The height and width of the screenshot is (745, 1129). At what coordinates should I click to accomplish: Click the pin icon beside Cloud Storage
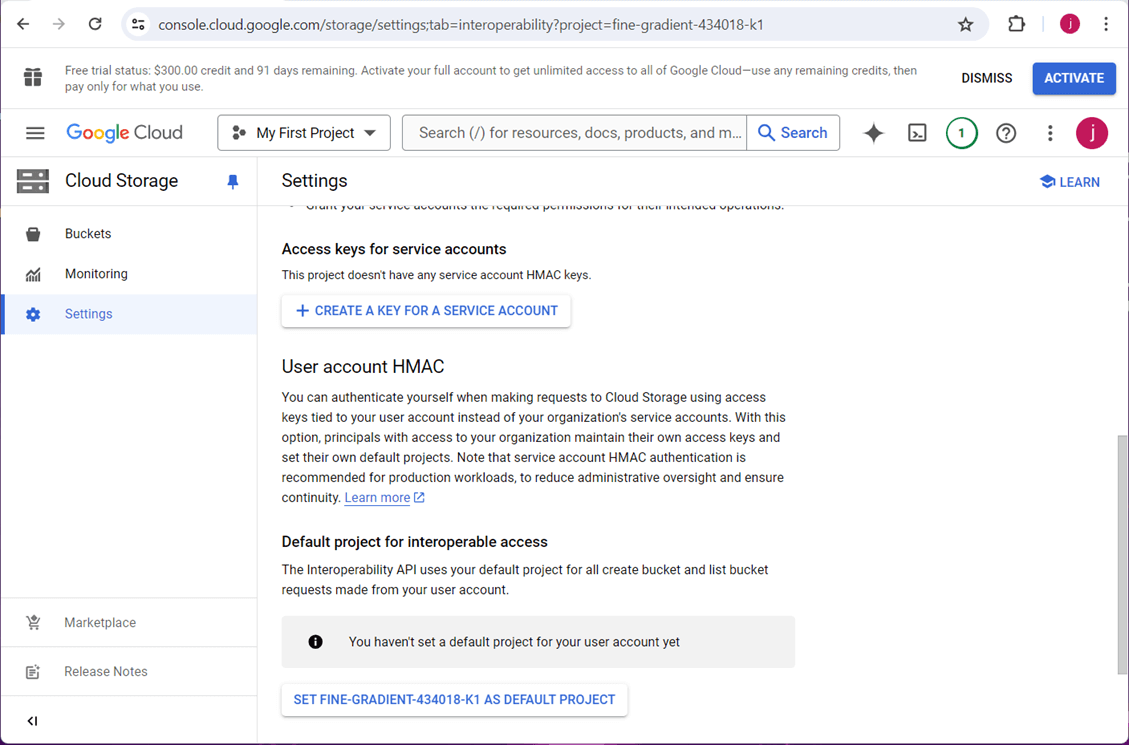233,182
